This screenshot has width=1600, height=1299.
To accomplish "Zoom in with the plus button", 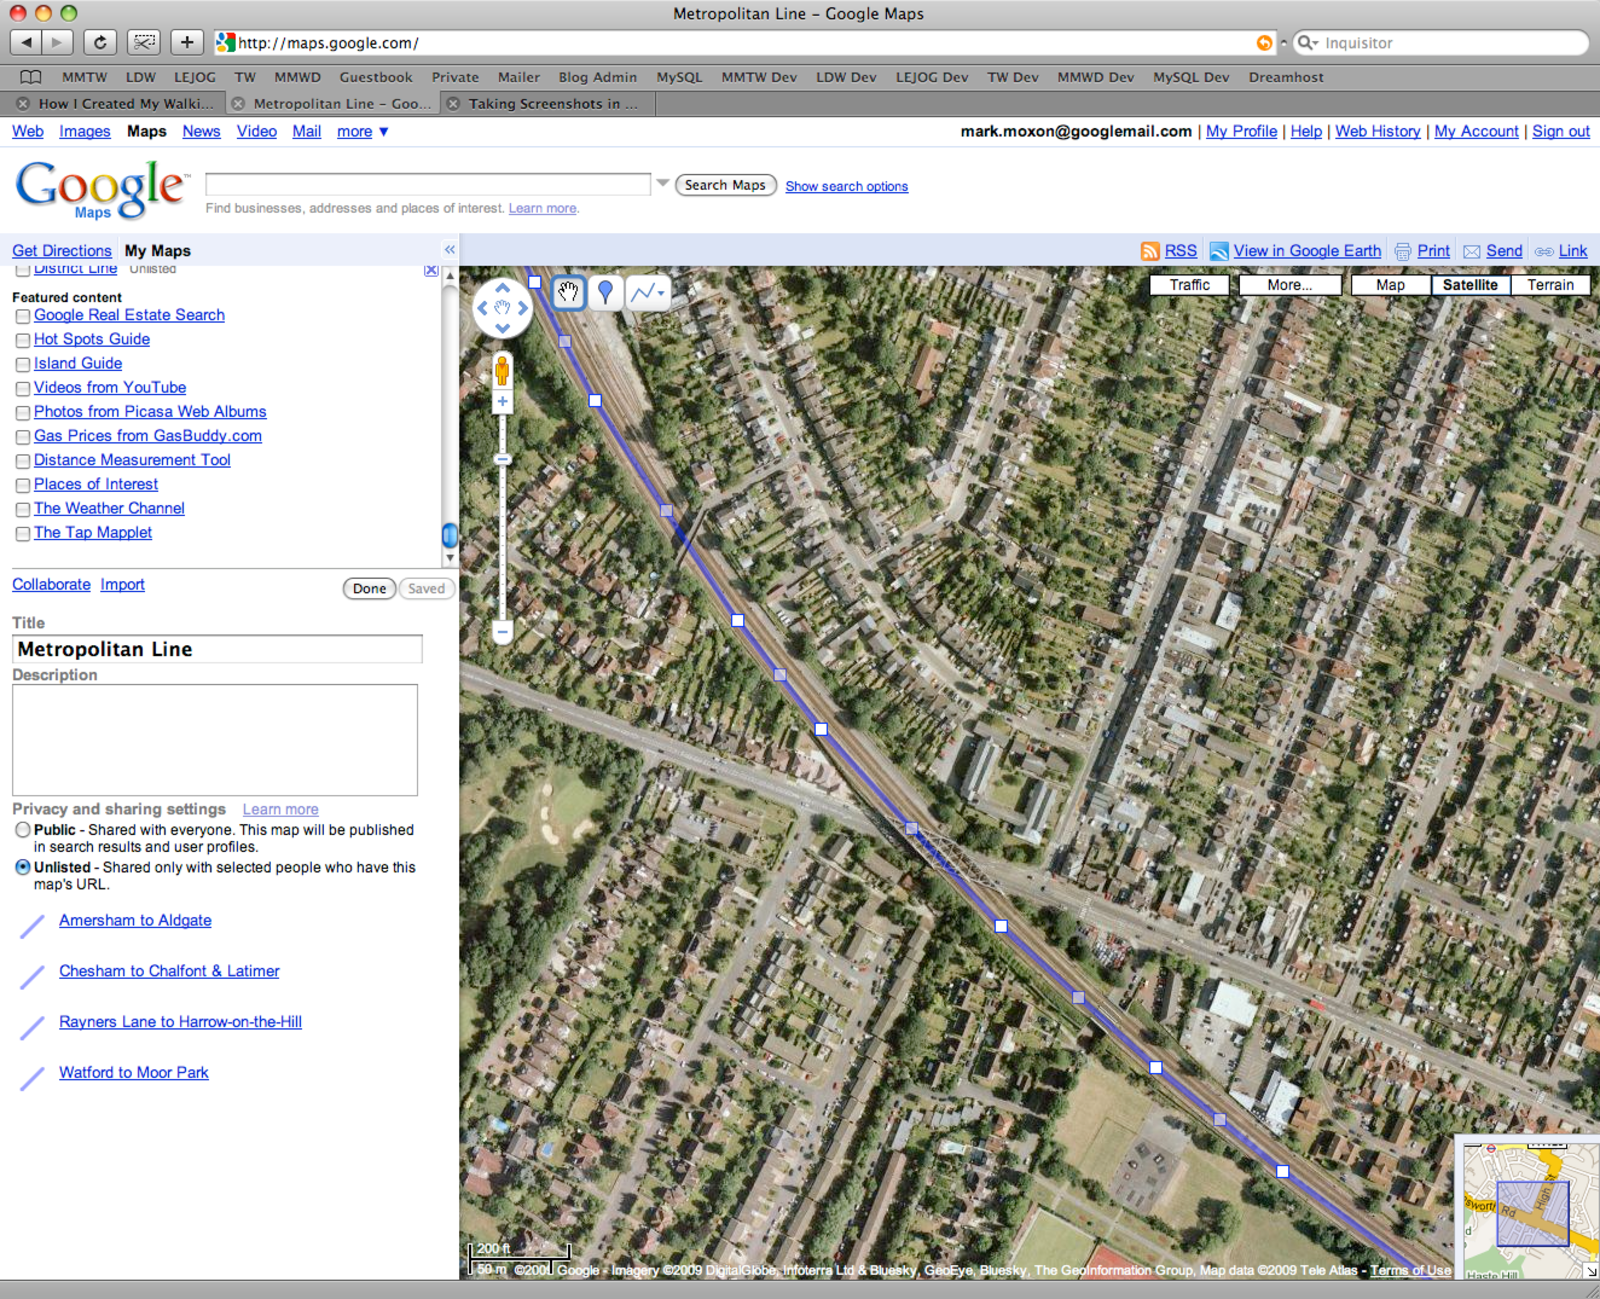I will click(x=502, y=402).
